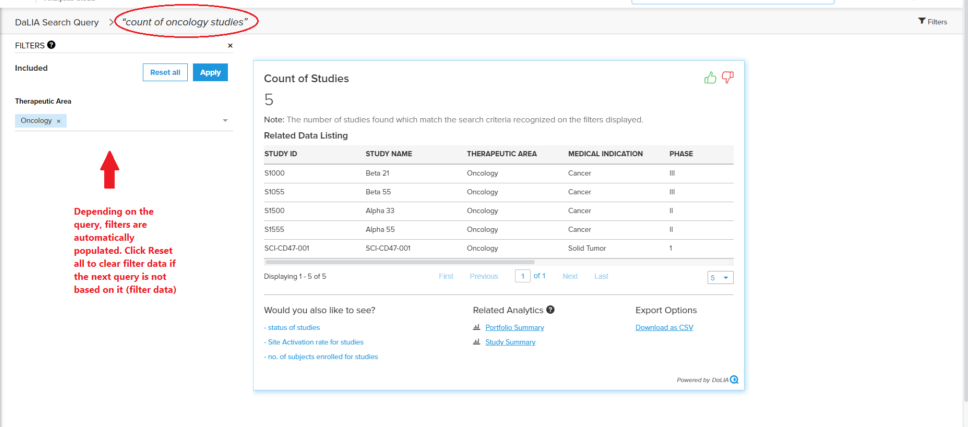Select study ID S1055 cell

274,192
